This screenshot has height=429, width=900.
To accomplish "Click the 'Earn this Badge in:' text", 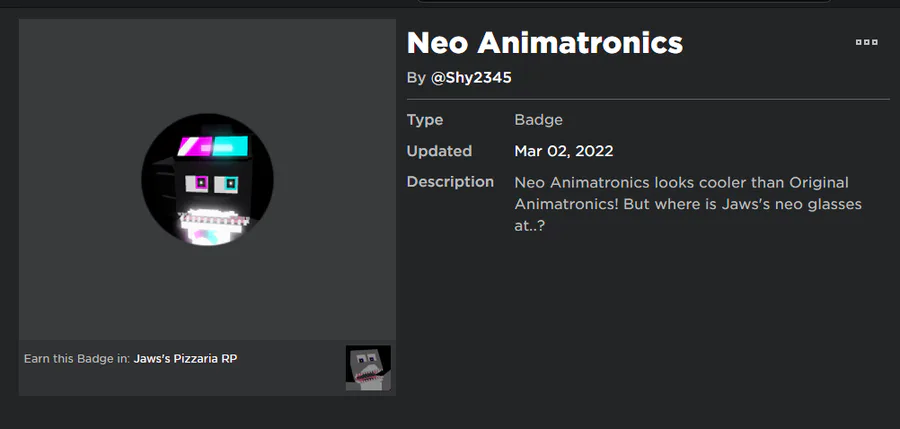I will (76, 358).
